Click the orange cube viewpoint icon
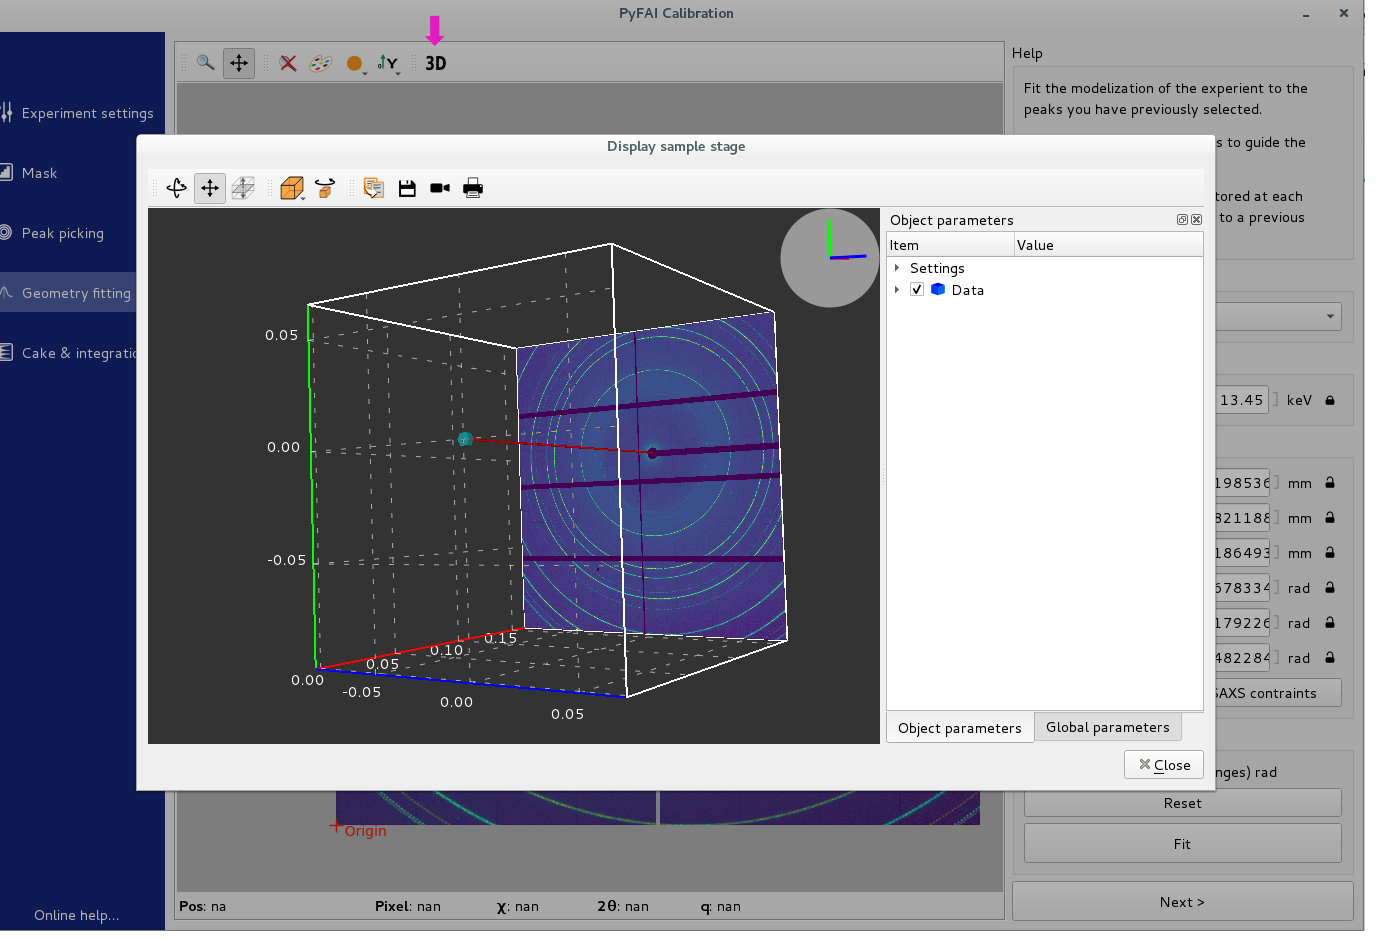 pos(291,188)
